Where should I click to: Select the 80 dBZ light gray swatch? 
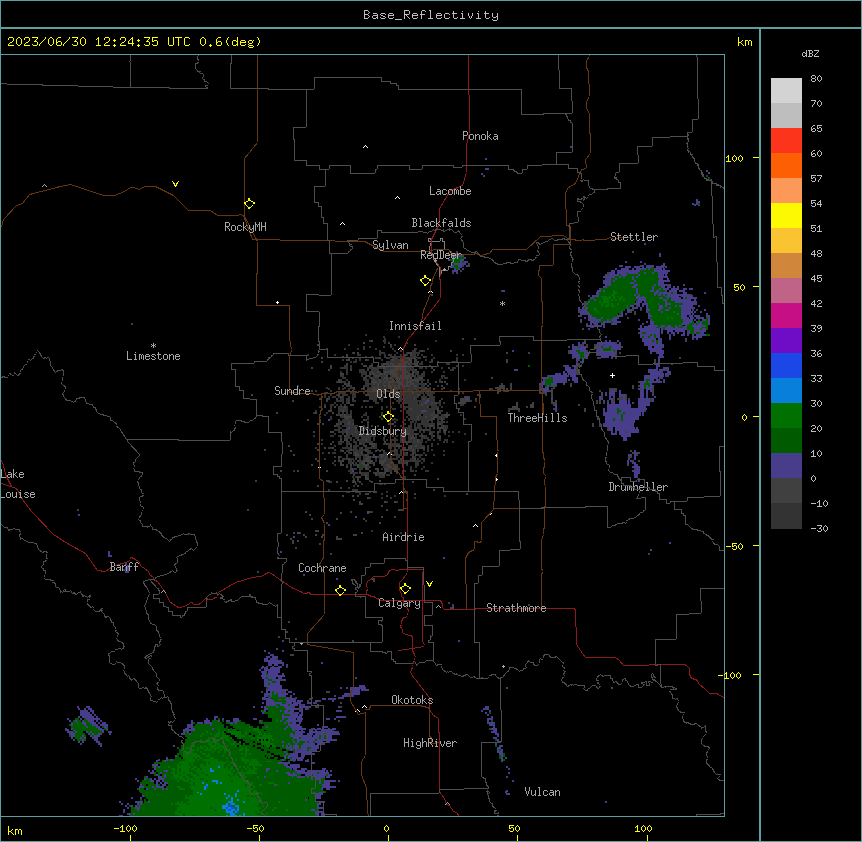pos(786,90)
